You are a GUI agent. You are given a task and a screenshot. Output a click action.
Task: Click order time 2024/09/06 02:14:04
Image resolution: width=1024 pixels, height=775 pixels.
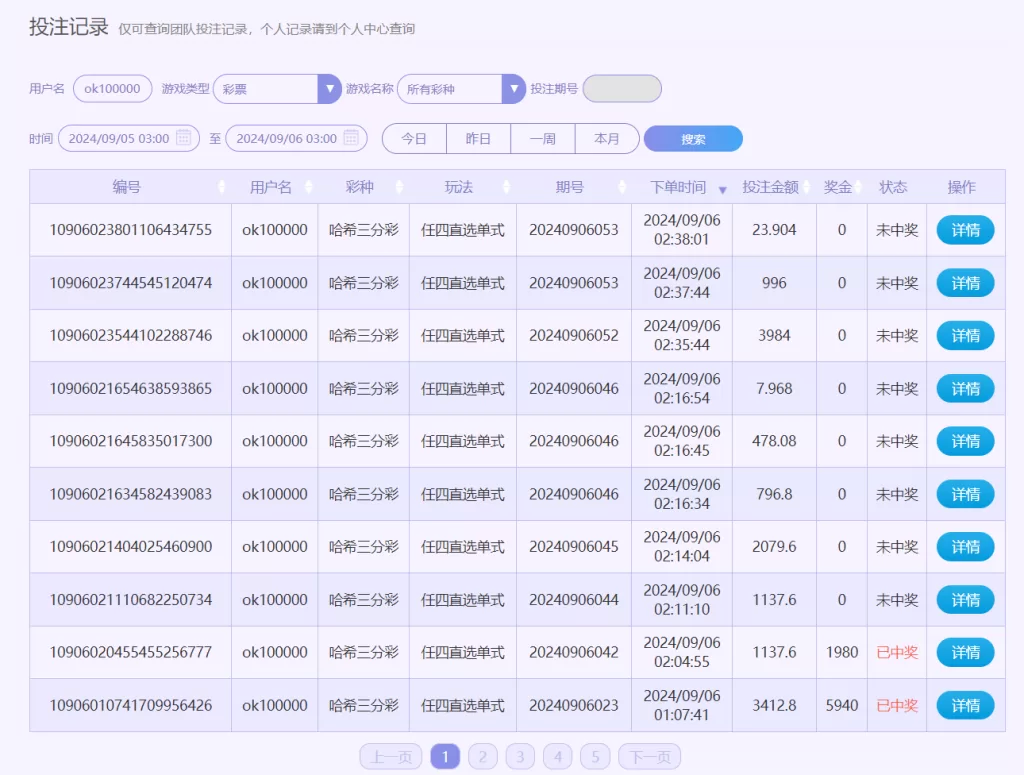(682, 546)
